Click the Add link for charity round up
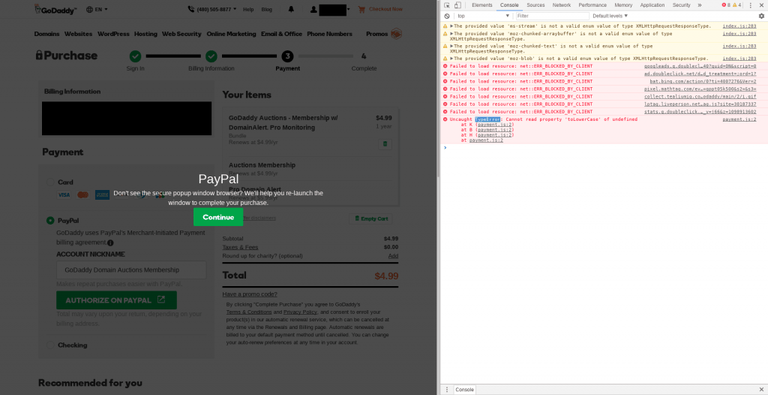This screenshot has width=768, height=395. [x=393, y=256]
